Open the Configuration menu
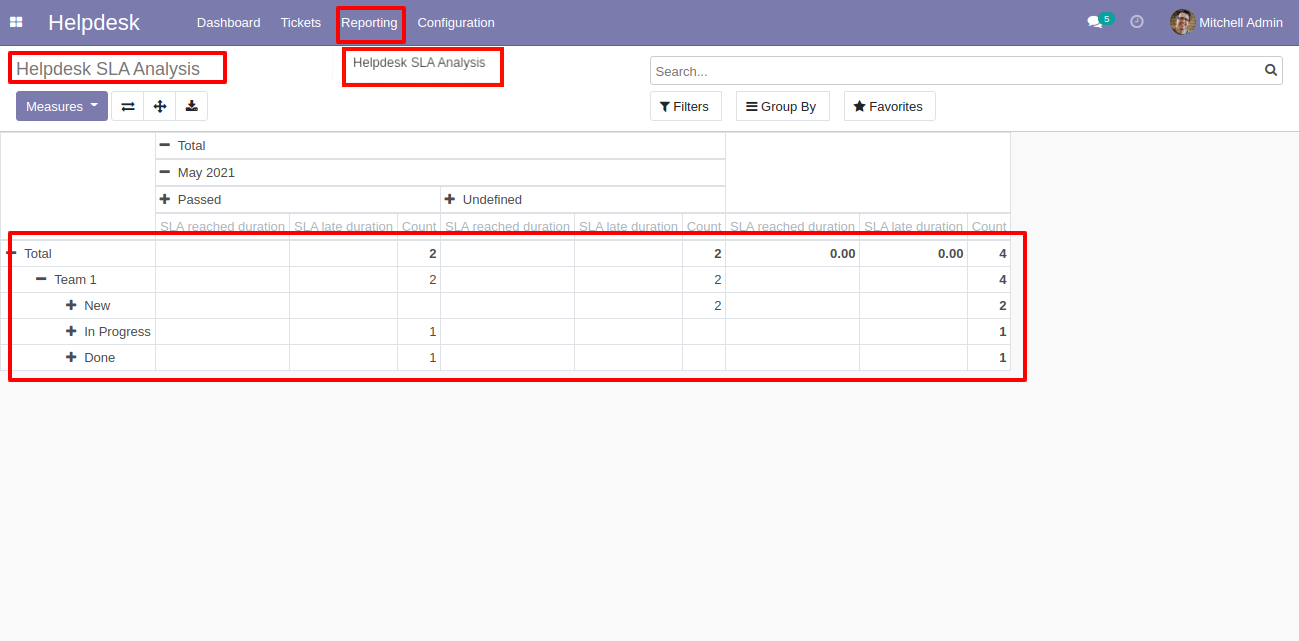This screenshot has height=641, width=1299. [456, 22]
